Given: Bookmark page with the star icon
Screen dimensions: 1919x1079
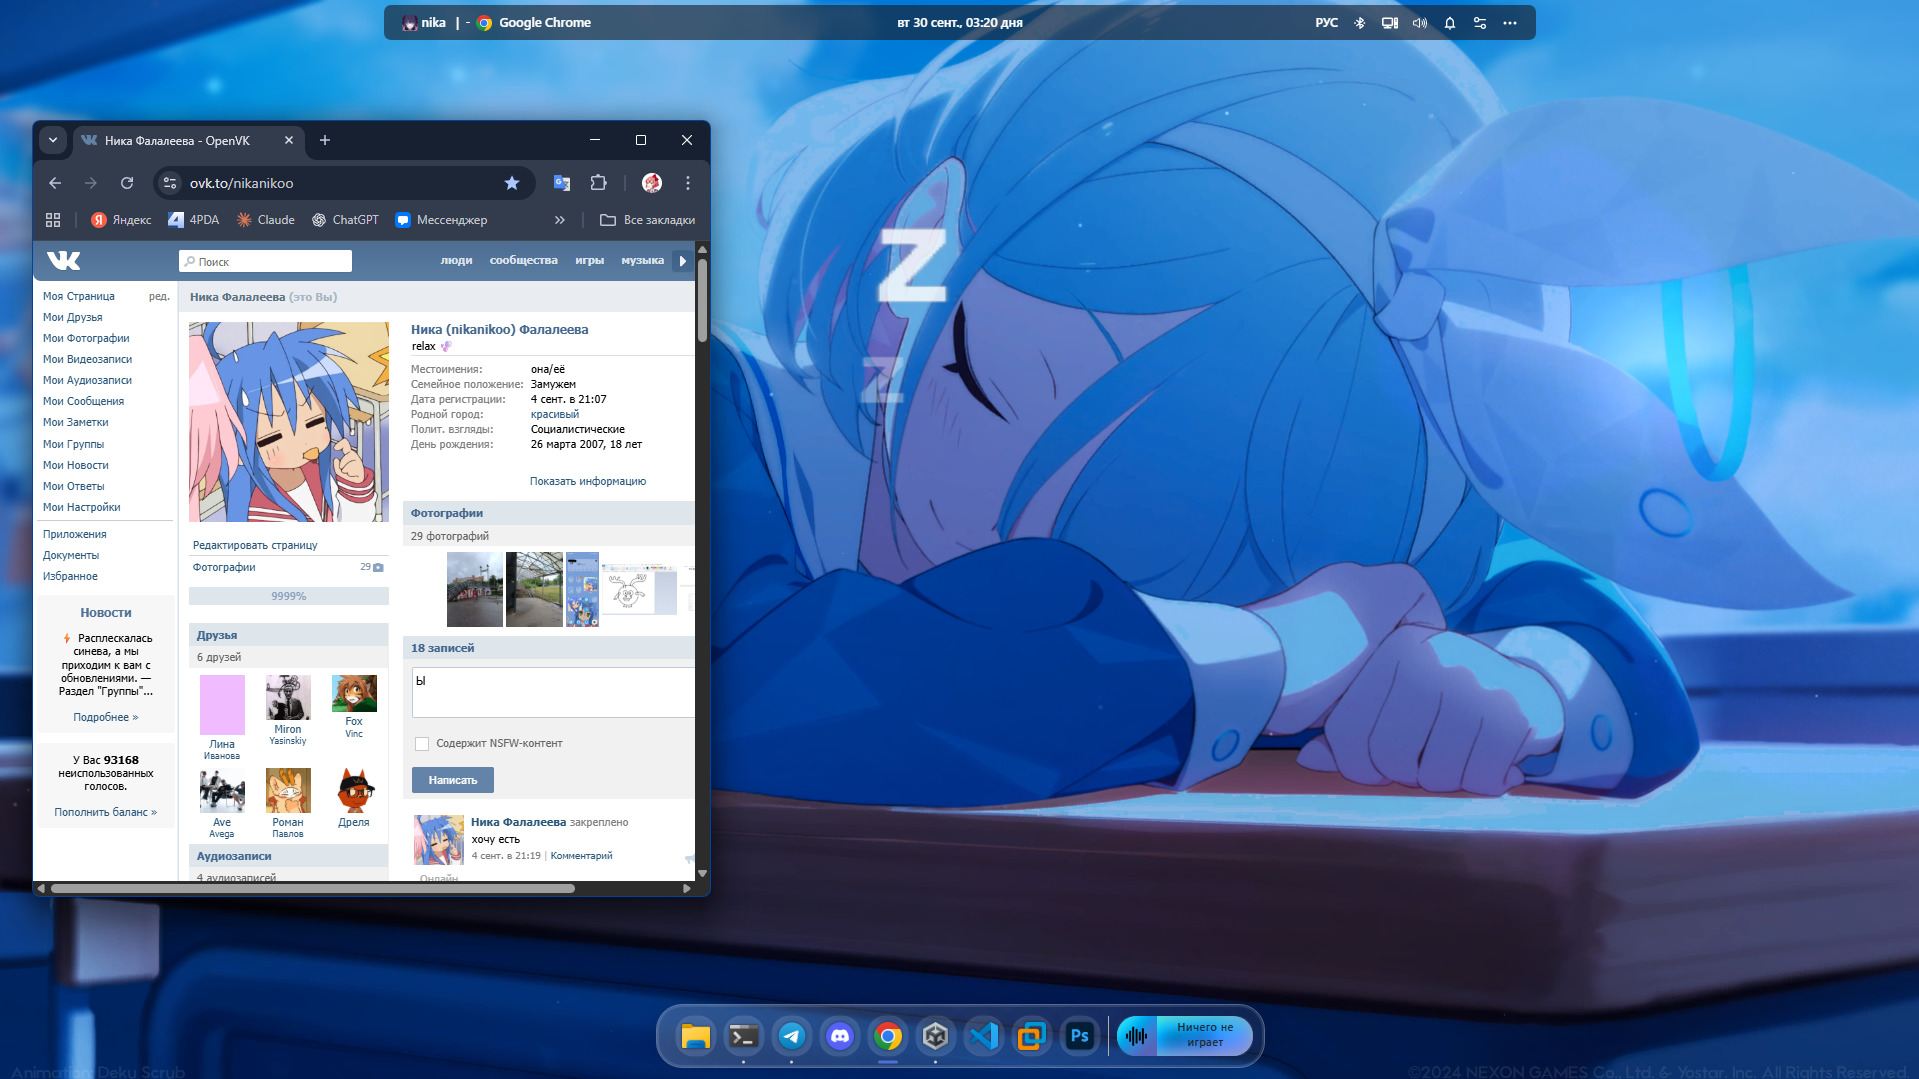Looking at the screenshot, I should [x=512, y=183].
